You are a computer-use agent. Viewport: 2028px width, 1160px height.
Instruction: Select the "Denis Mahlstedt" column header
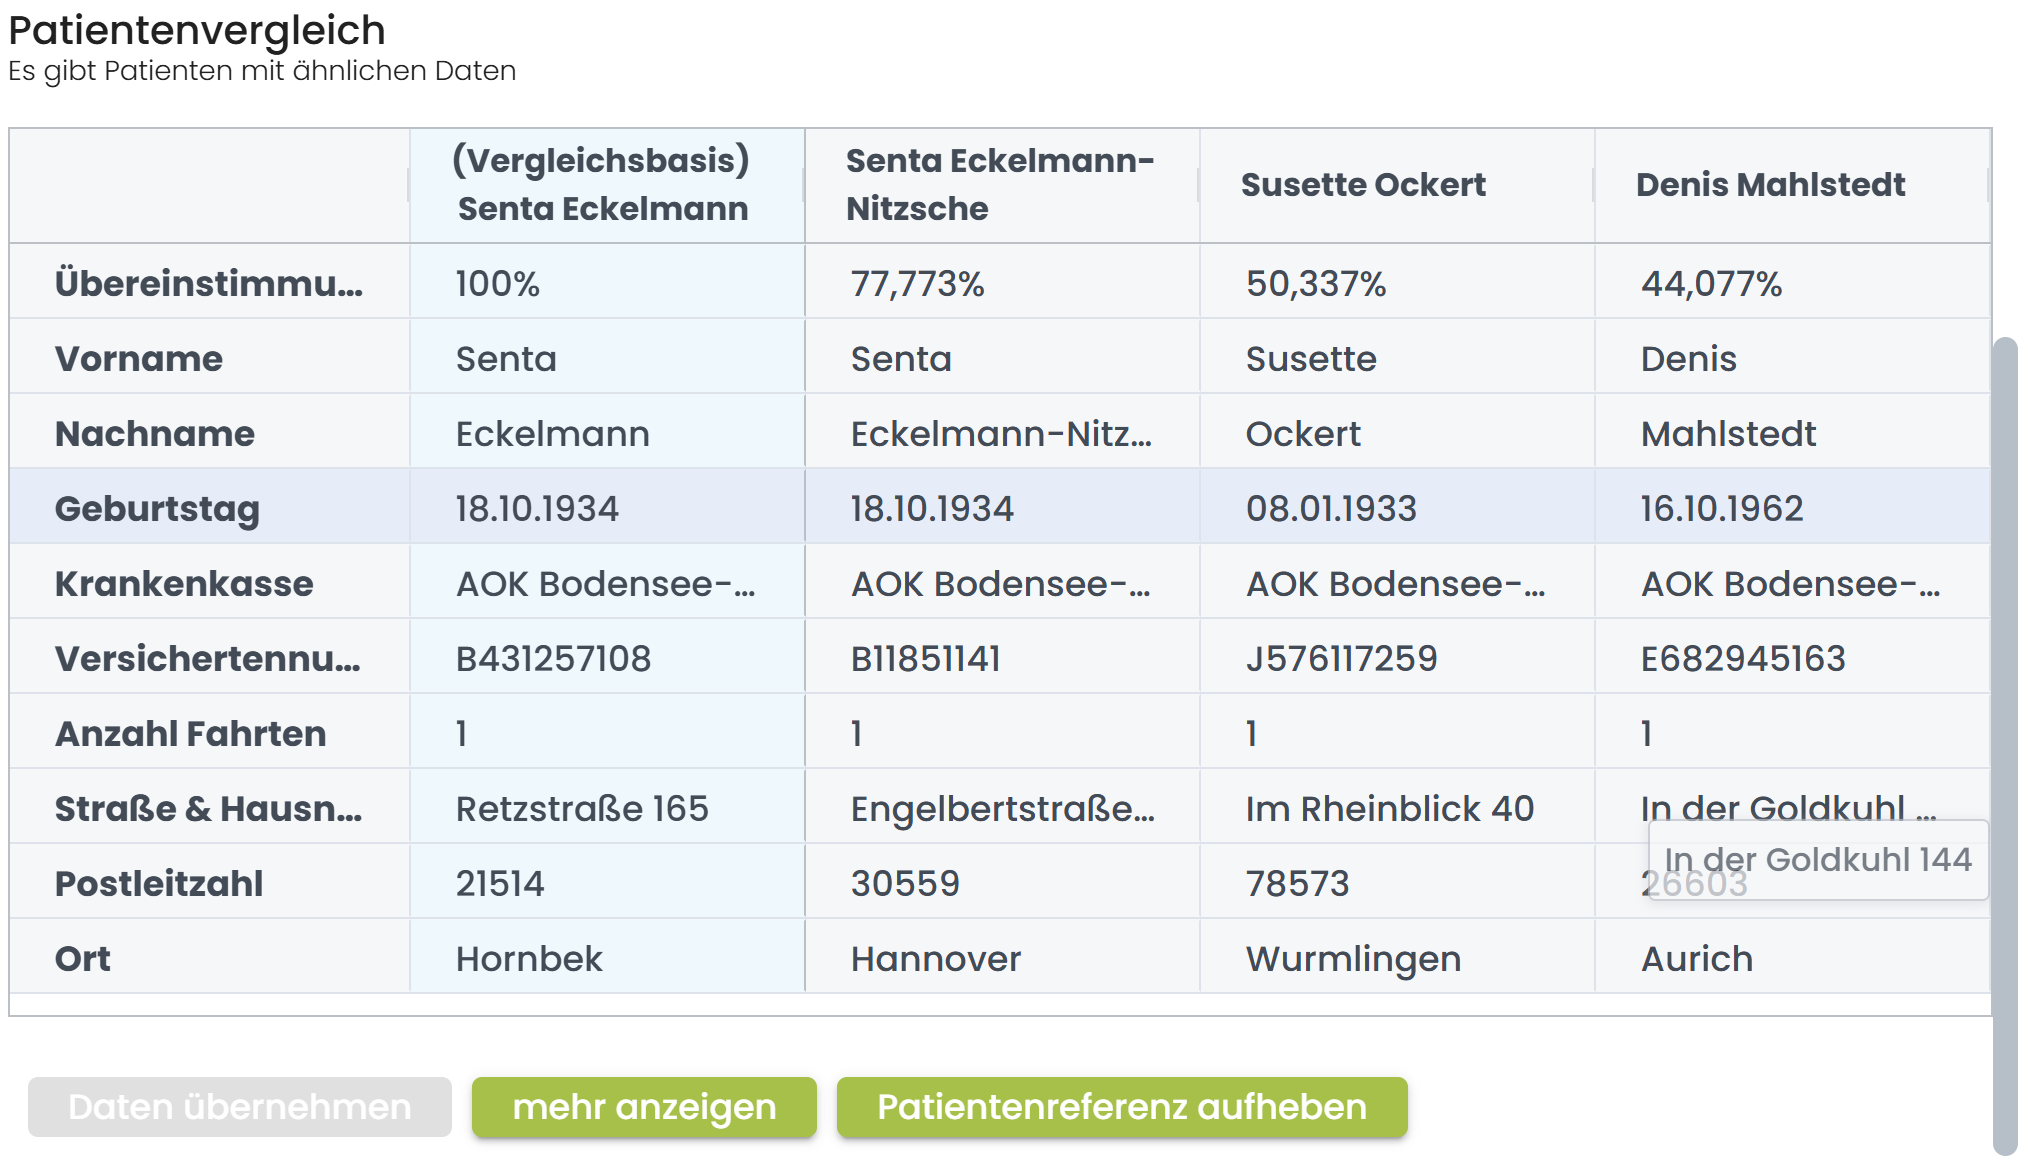point(1770,185)
